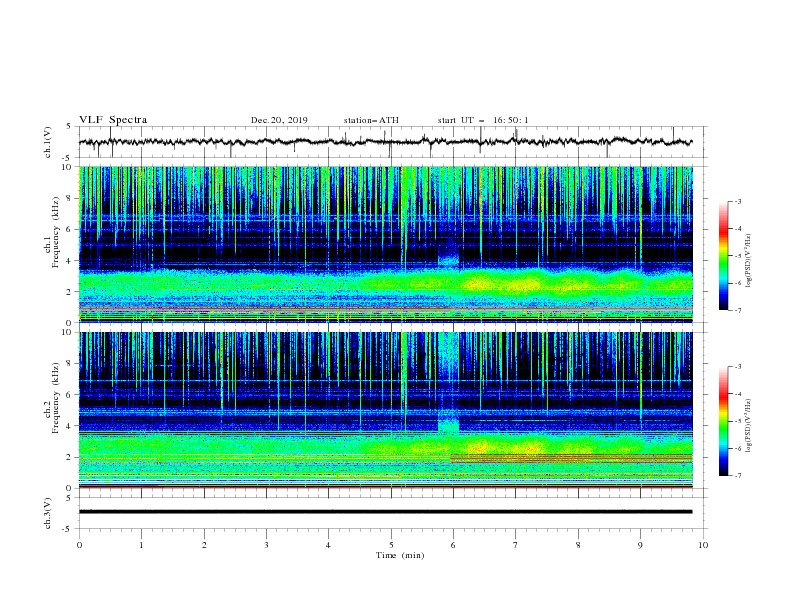Click the ch.2 "Frequency (kHz)" axis label

coord(56,397)
